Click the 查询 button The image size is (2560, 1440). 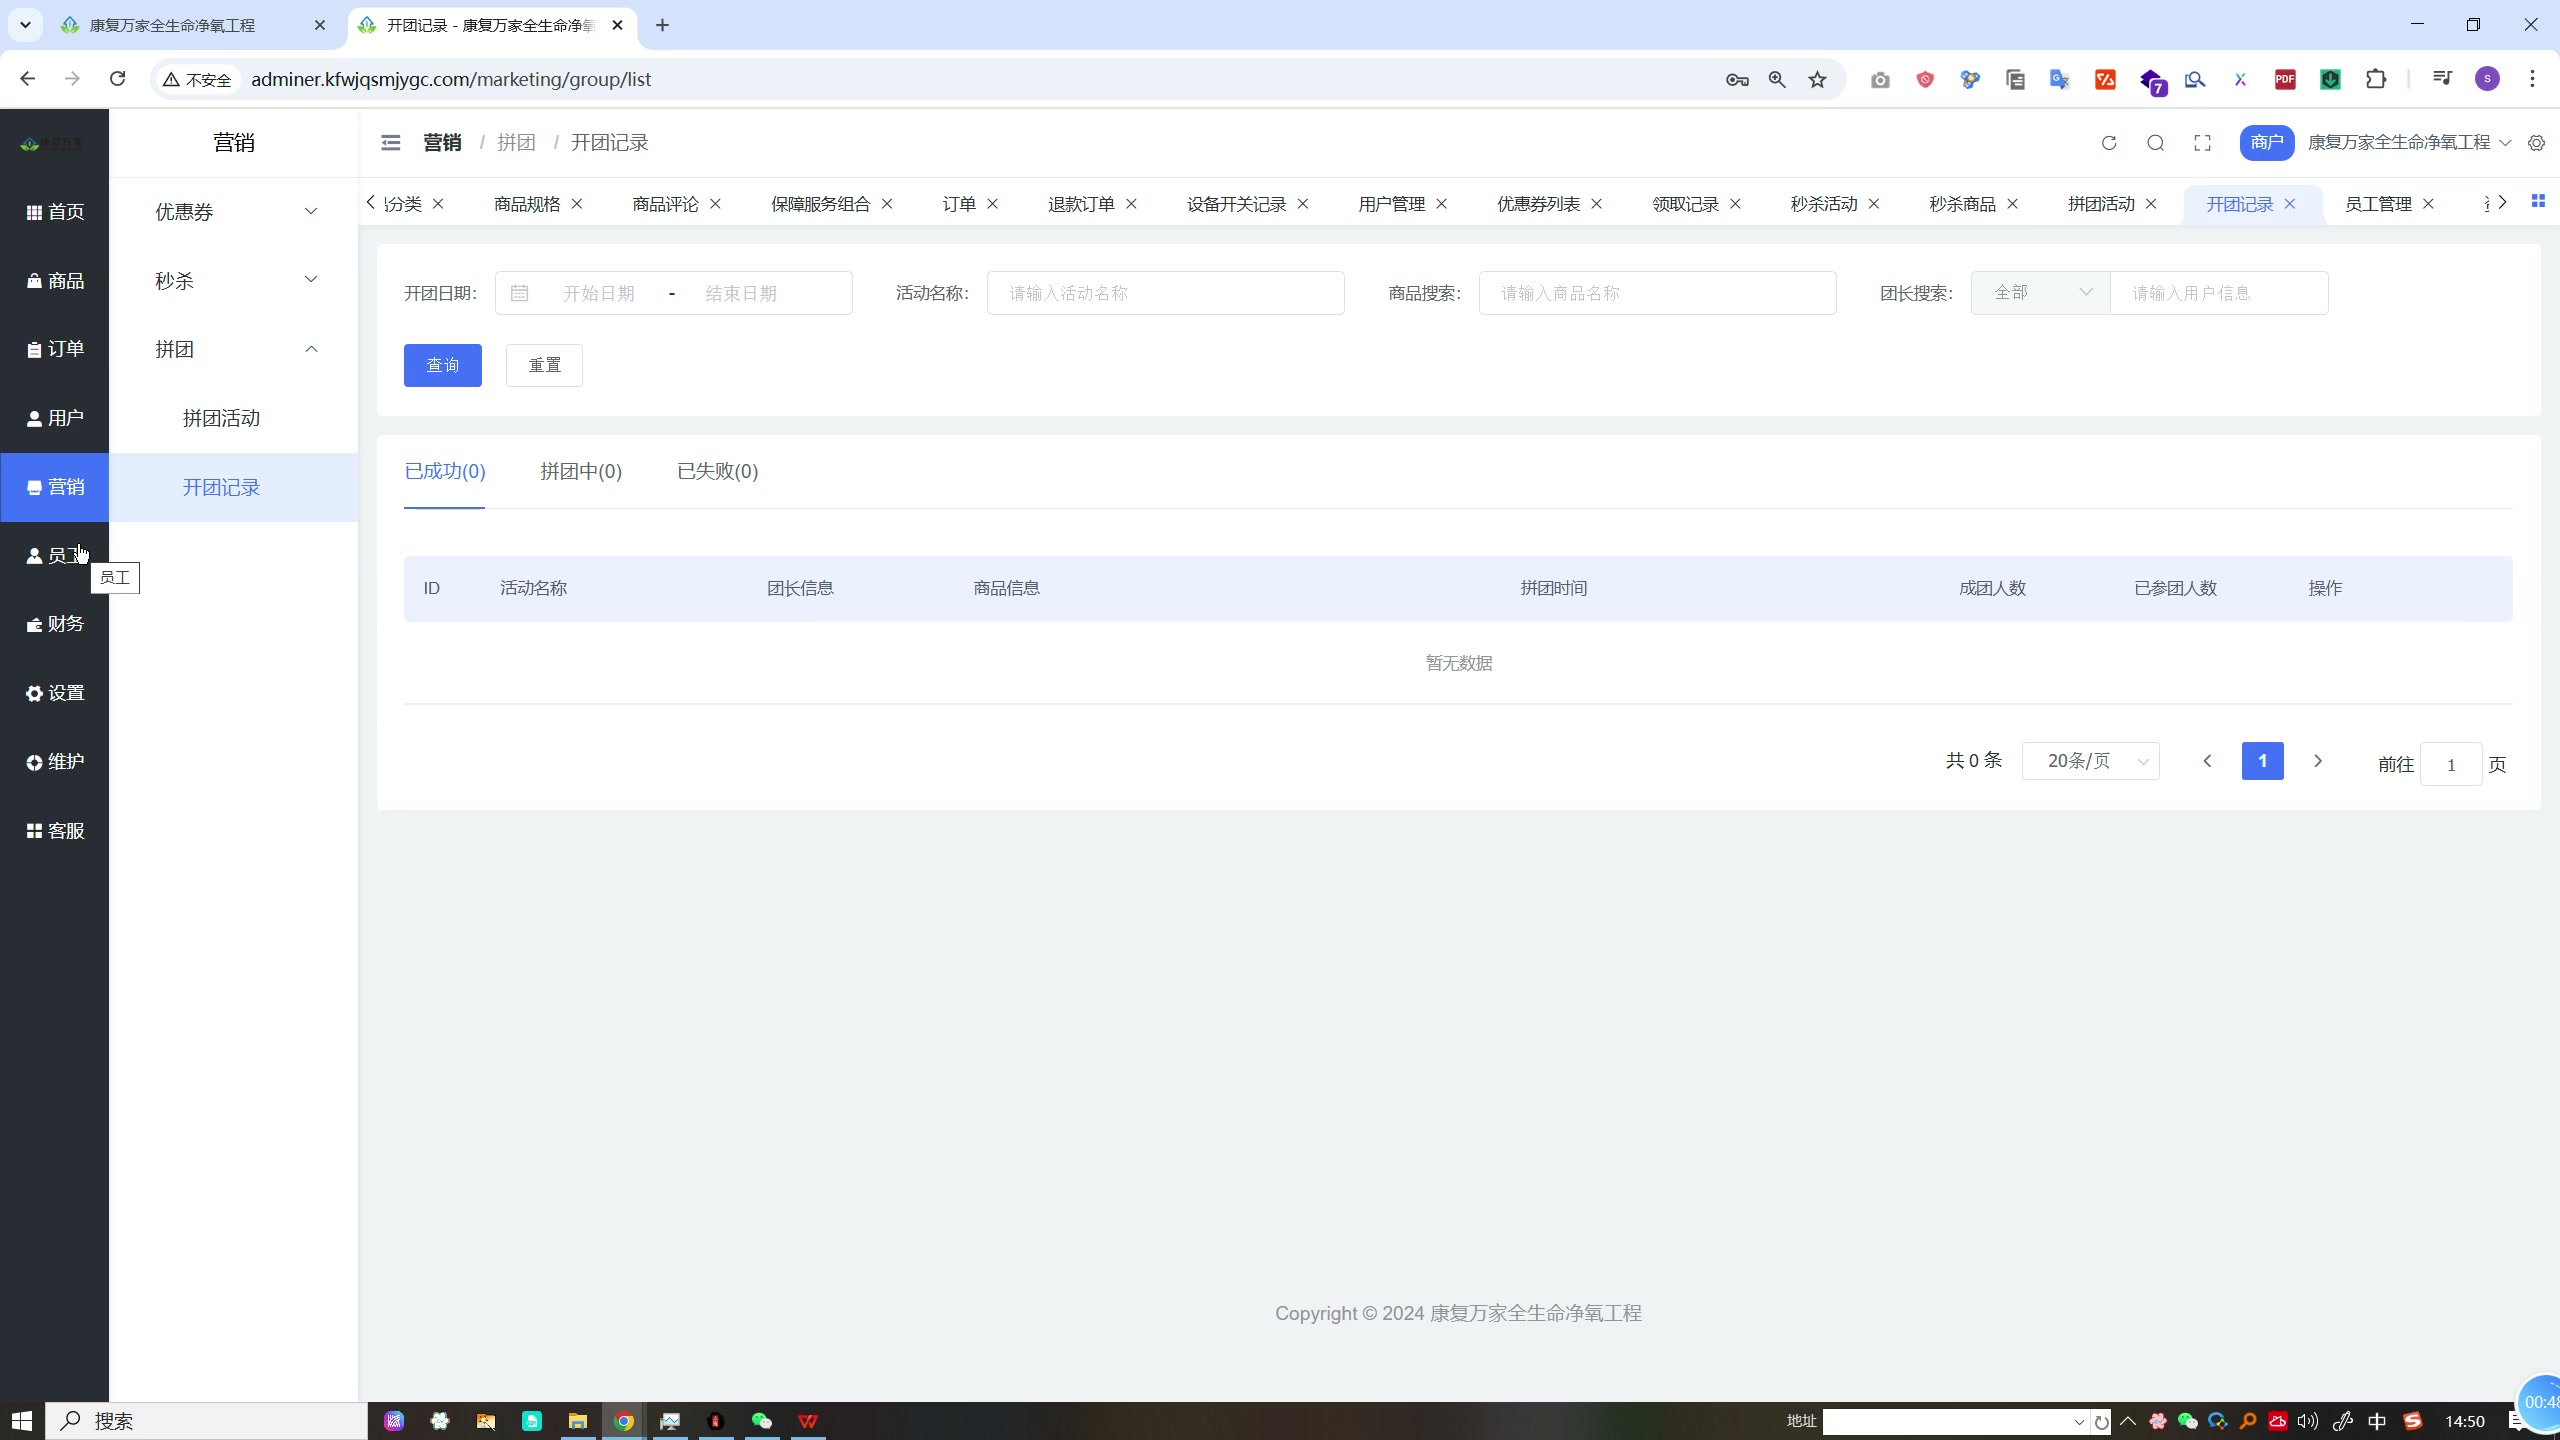[x=443, y=365]
